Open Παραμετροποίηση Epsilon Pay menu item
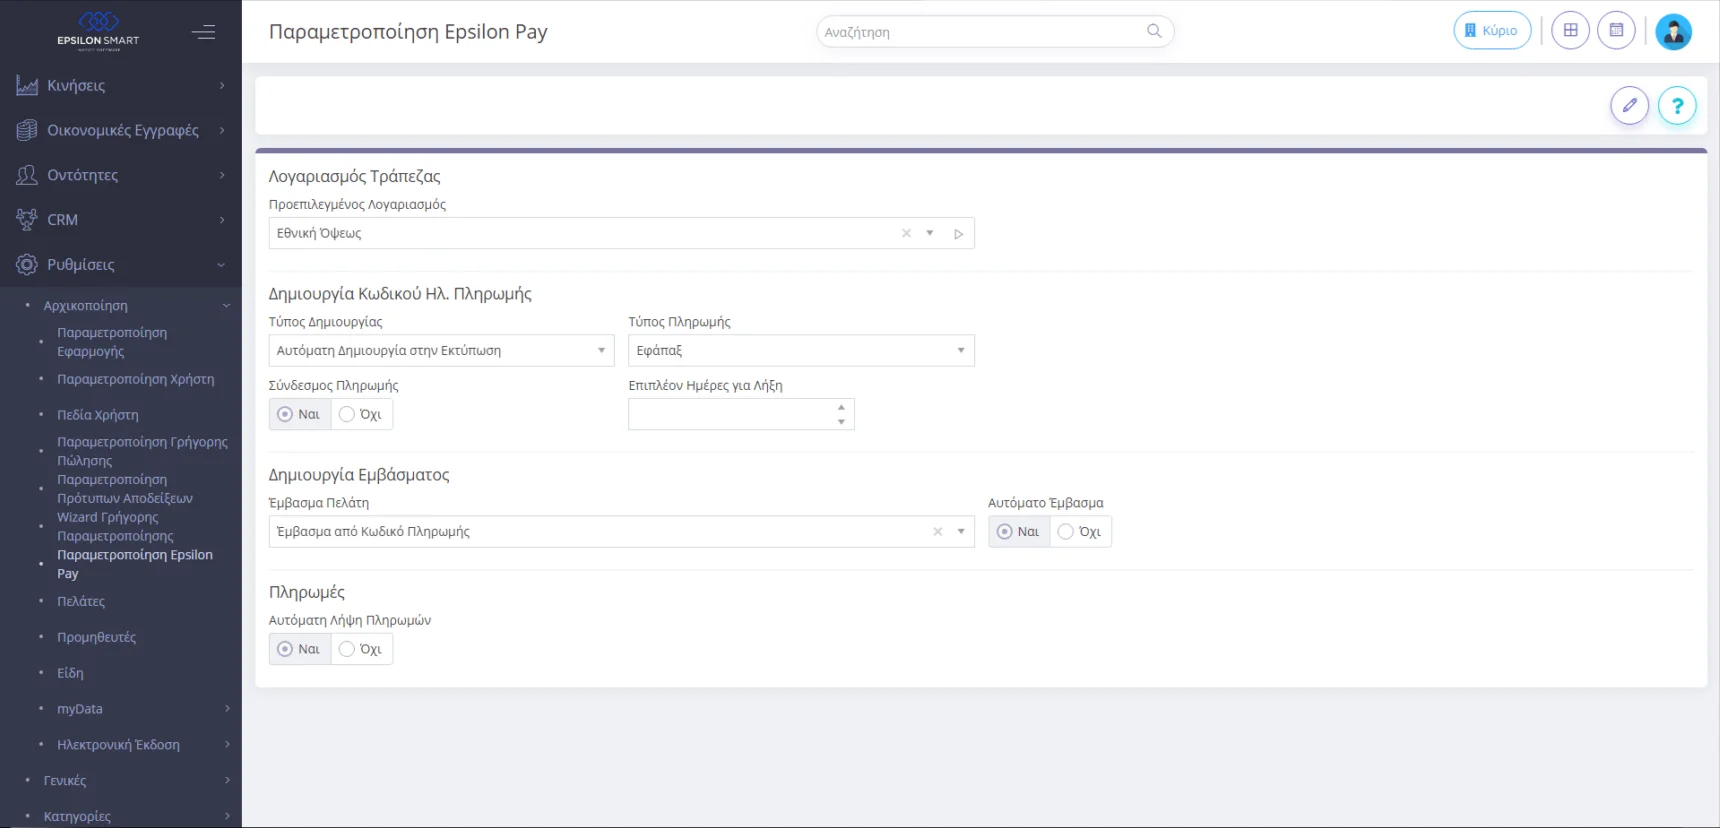This screenshot has width=1720, height=828. tap(135, 564)
